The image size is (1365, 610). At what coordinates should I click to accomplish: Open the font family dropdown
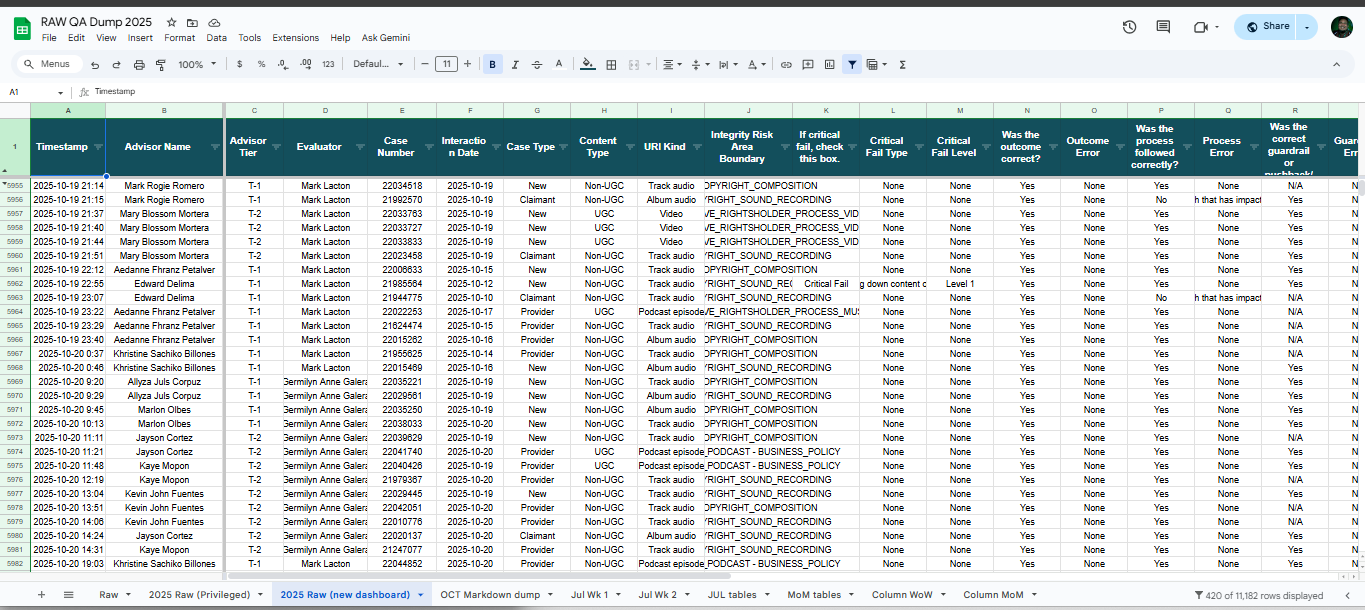tap(378, 64)
